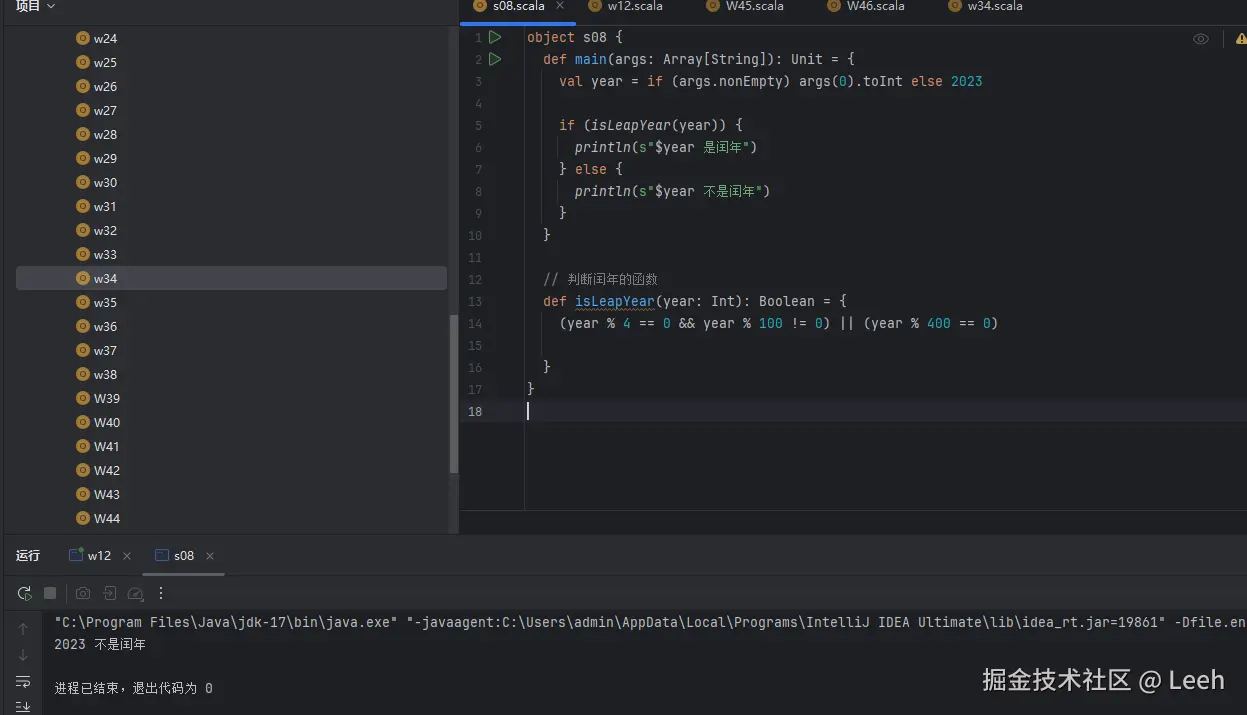The image size is (1247, 715).
Task: Click the isLeapYear function definition name
Action: (x=614, y=301)
